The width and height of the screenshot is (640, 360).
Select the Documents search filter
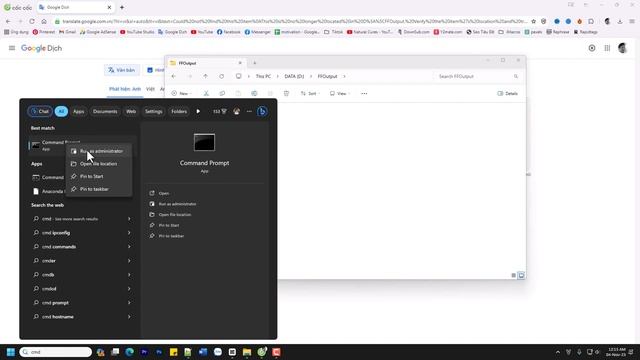(x=105, y=111)
